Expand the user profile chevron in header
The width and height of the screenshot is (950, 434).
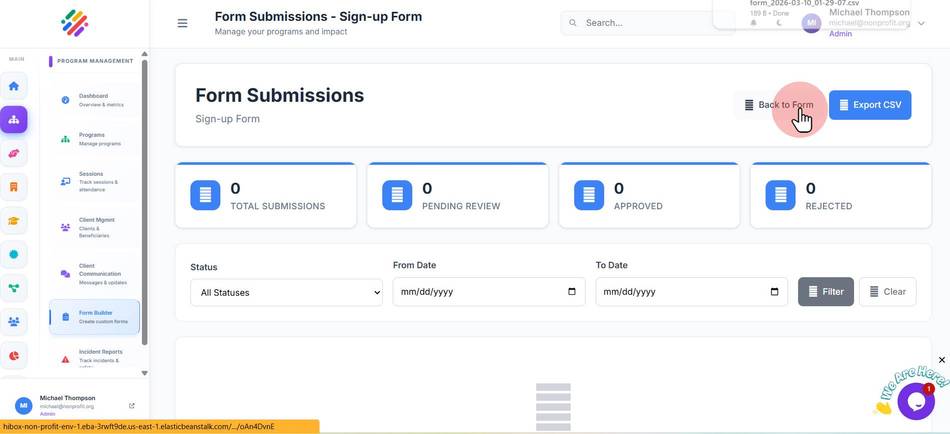pos(922,24)
